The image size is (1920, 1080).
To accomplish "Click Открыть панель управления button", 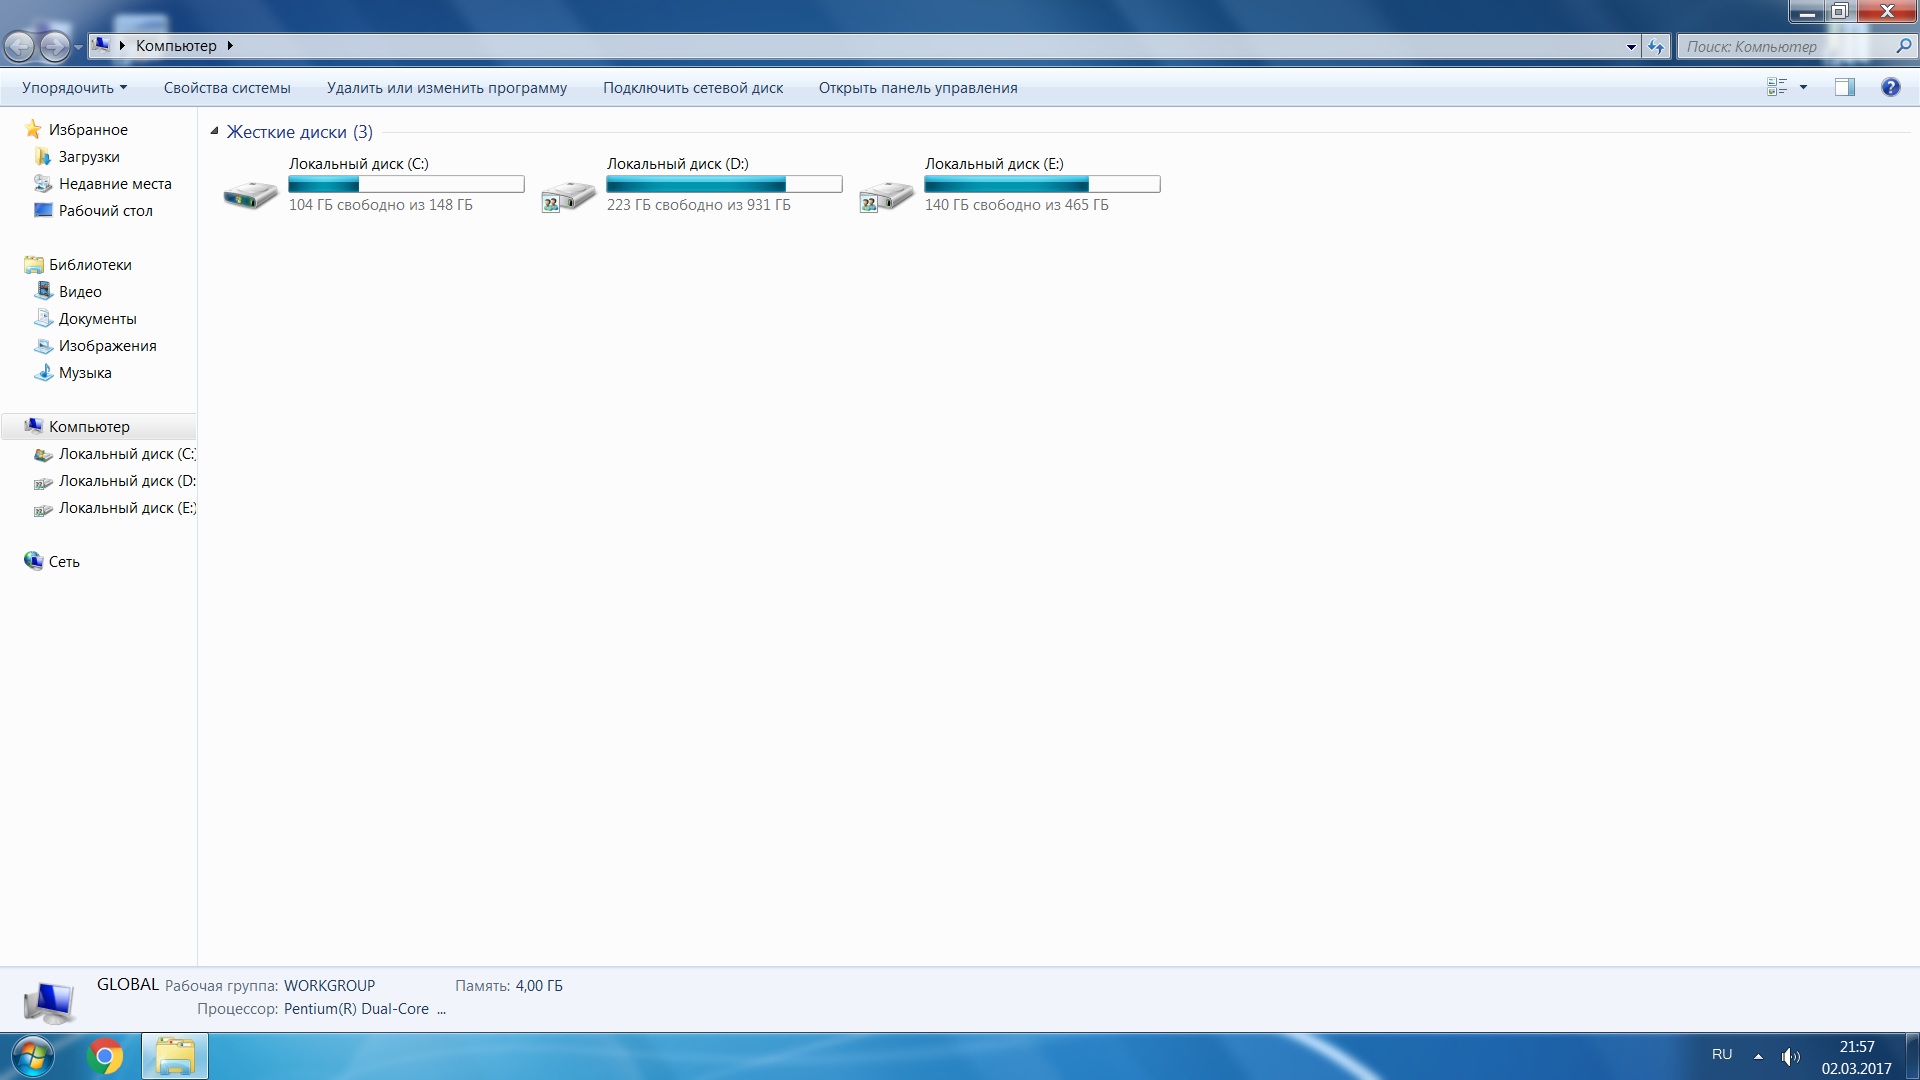I will [x=917, y=88].
